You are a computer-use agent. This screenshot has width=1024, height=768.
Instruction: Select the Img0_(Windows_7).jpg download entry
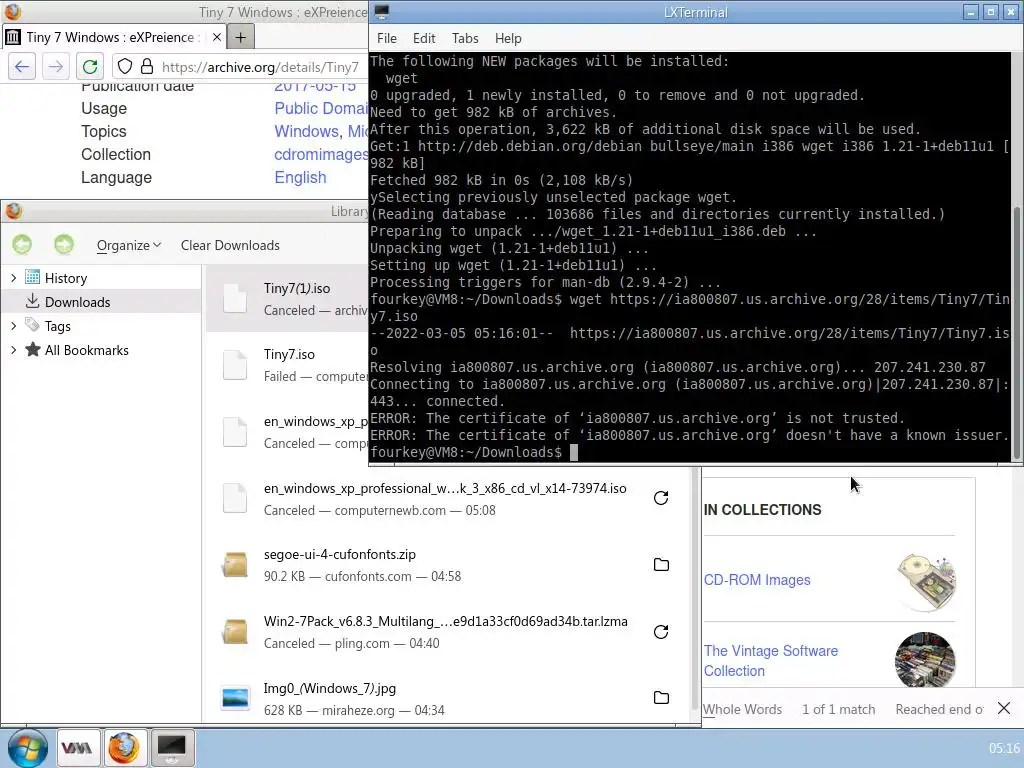tap(448, 698)
